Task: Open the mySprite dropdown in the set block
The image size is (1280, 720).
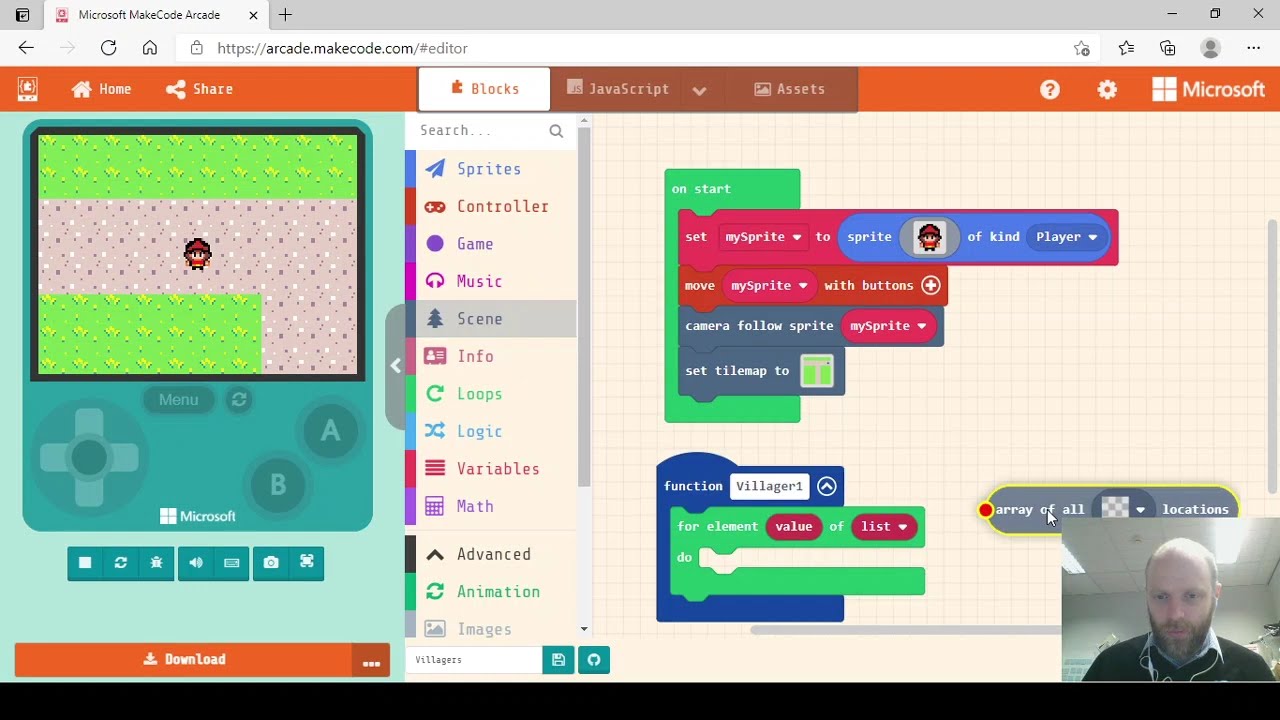Action: pyautogui.click(x=764, y=237)
